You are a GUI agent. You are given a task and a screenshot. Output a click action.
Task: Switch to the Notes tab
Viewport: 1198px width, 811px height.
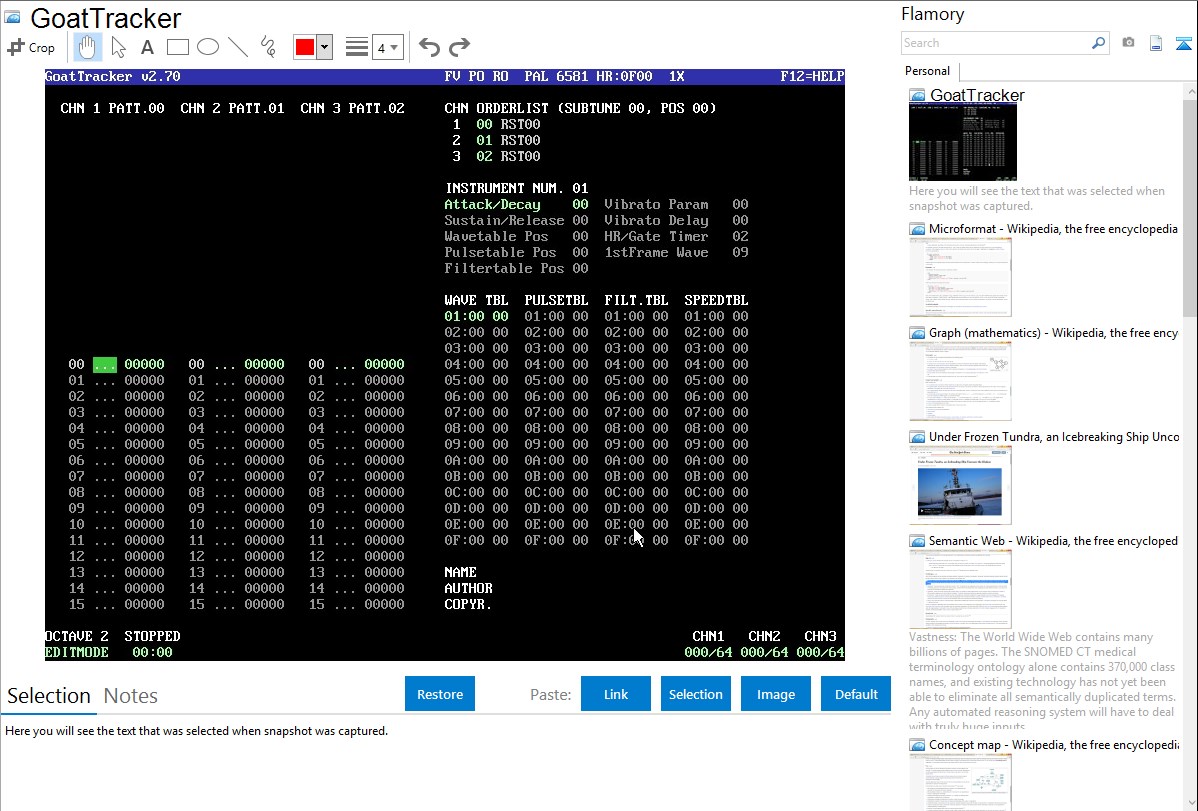[131, 696]
